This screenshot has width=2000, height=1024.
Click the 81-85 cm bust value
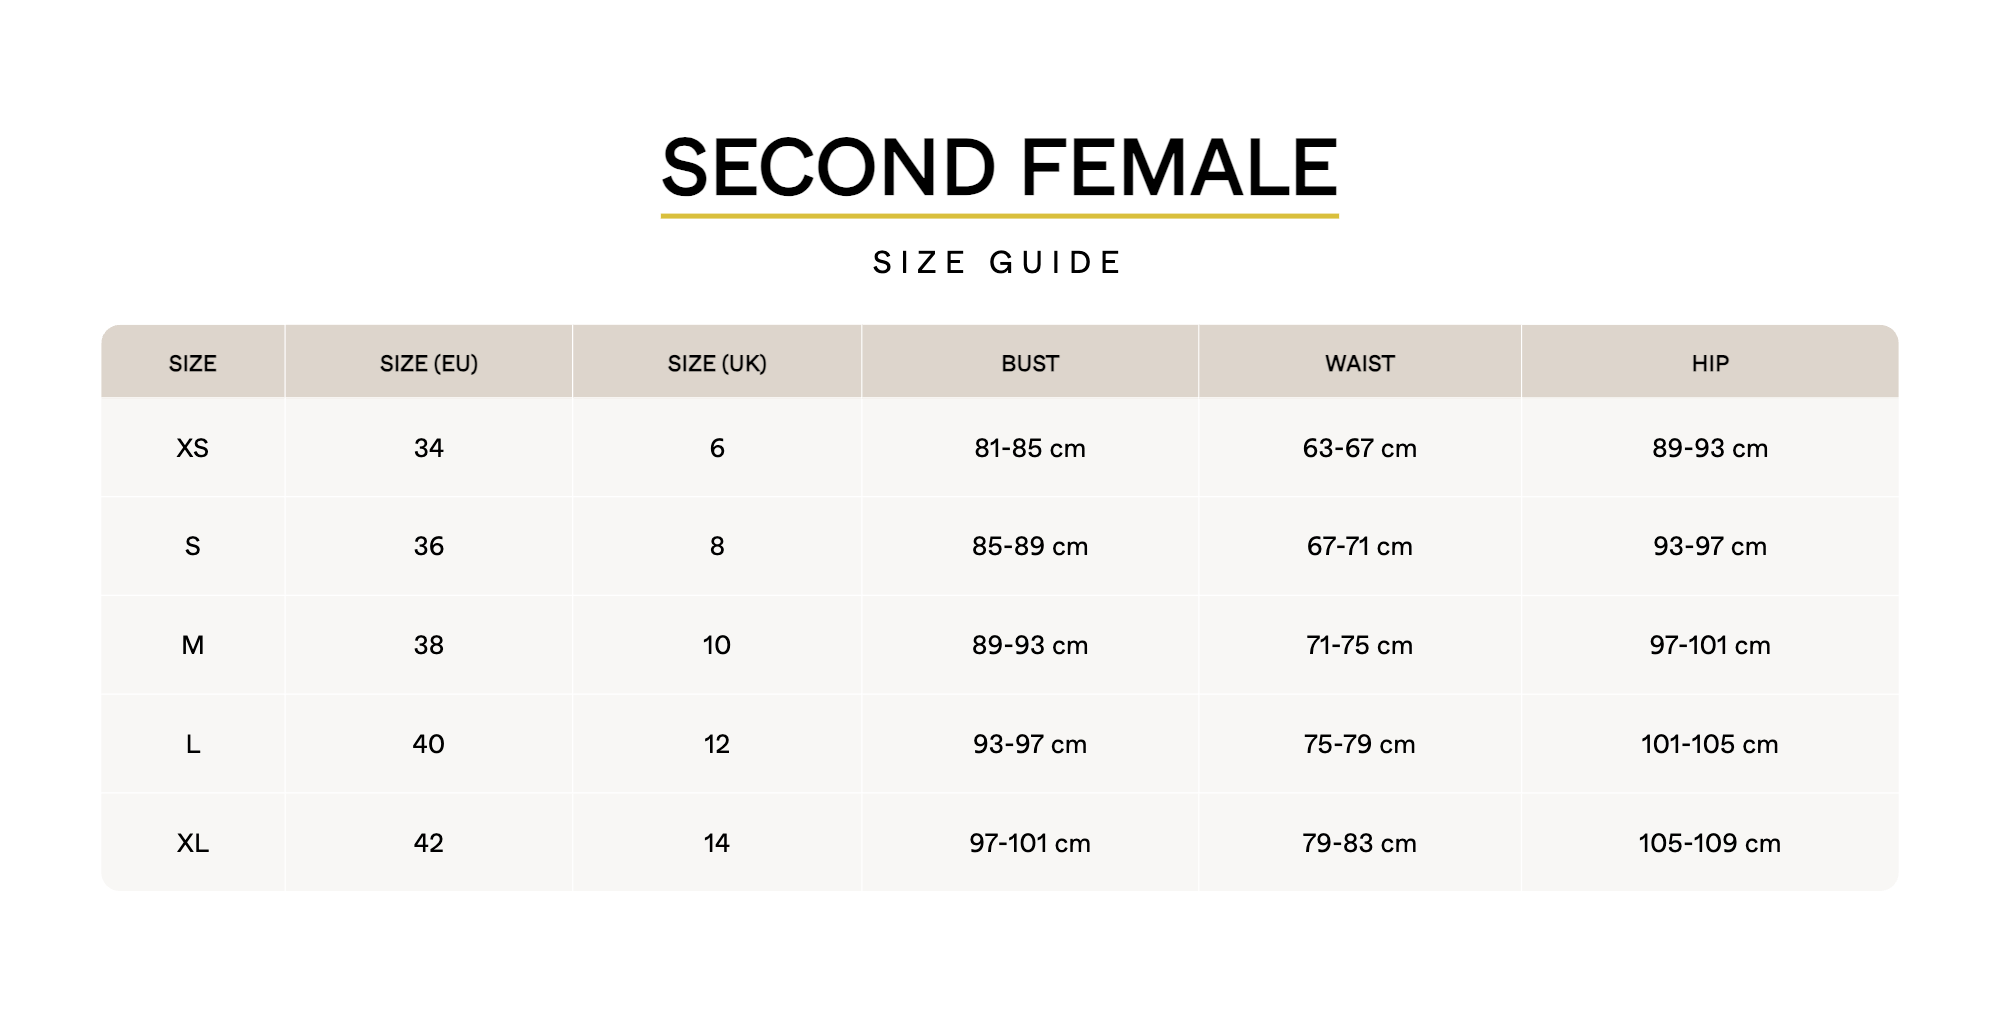click(x=1030, y=448)
